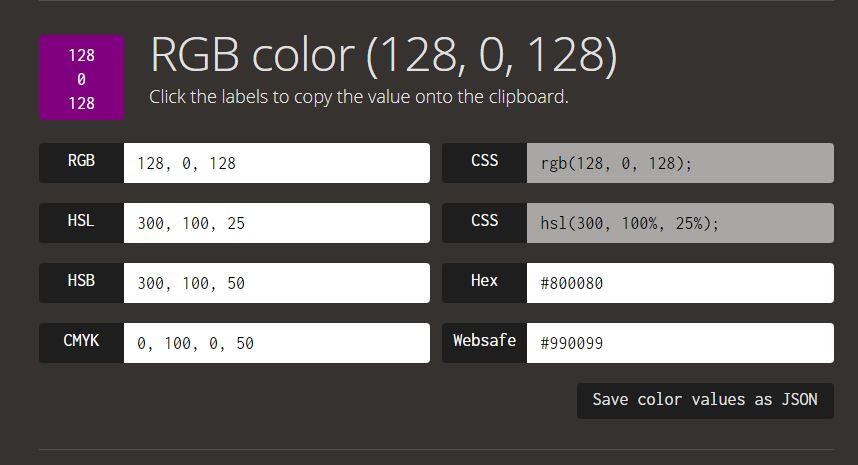Image resolution: width=858 pixels, height=465 pixels.
Task: Focus the HSB field containing 300, 100, 50
Action: [276, 283]
